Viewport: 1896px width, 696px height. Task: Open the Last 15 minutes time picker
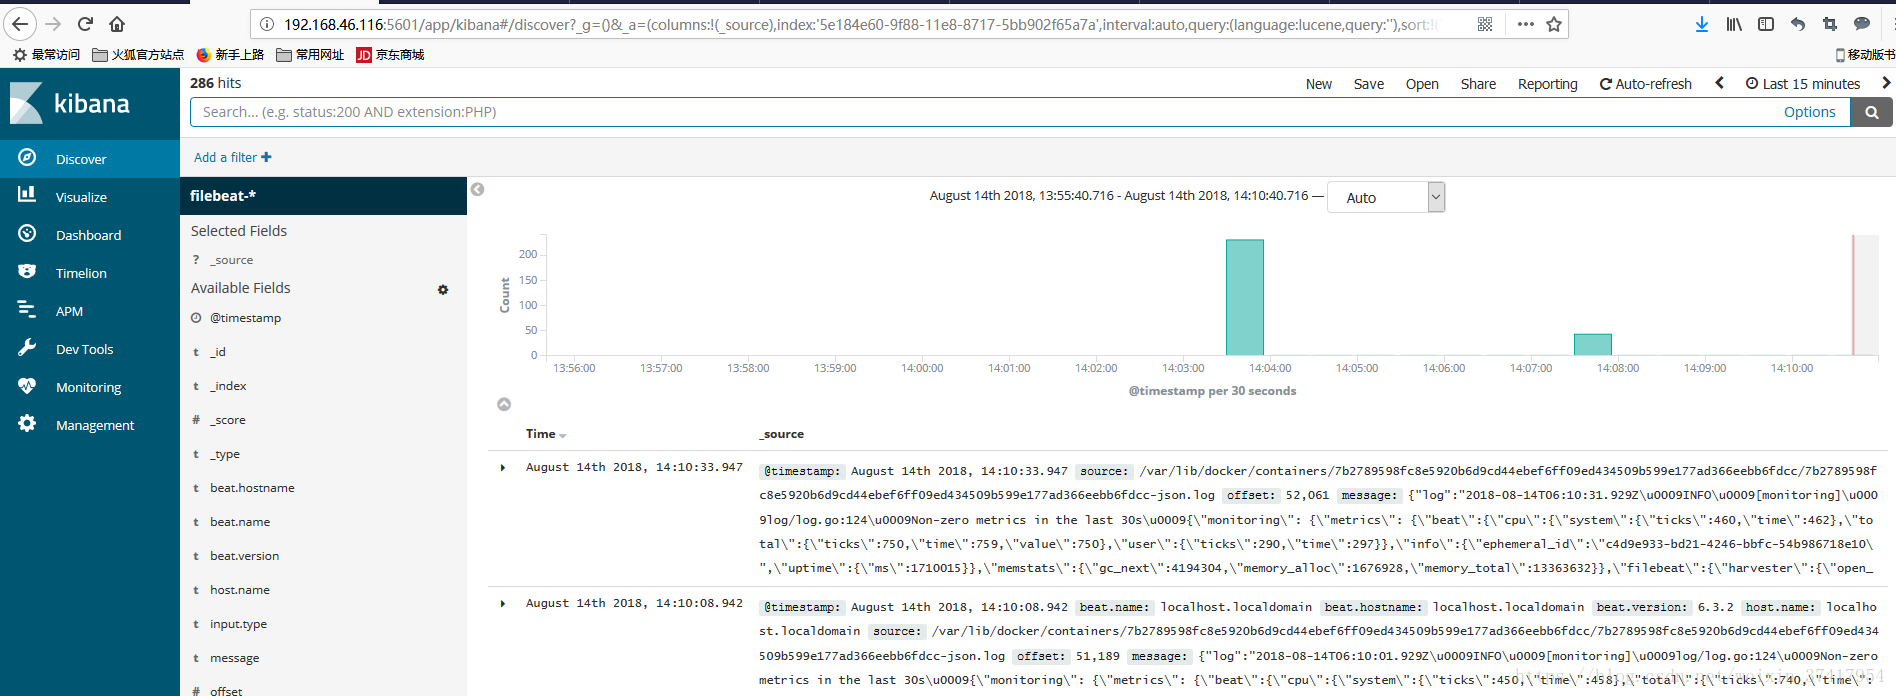click(x=1803, y=84)
